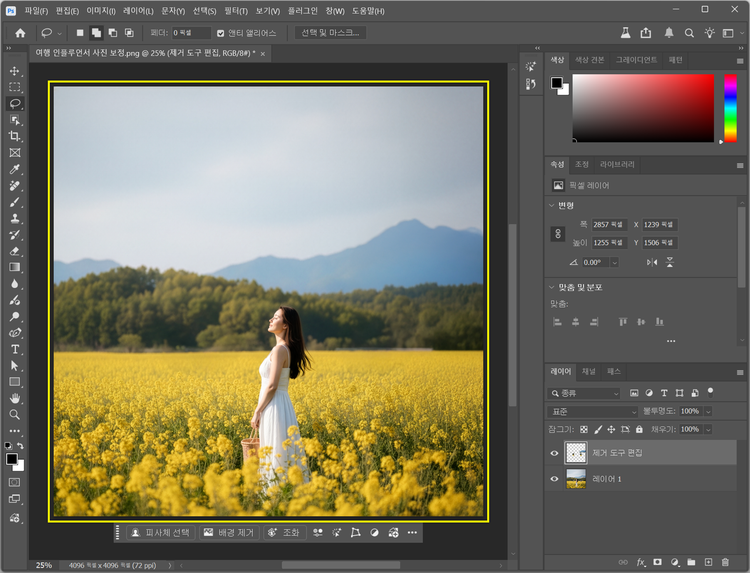Toggle visibility of 레이어 1

pos(555,479)
